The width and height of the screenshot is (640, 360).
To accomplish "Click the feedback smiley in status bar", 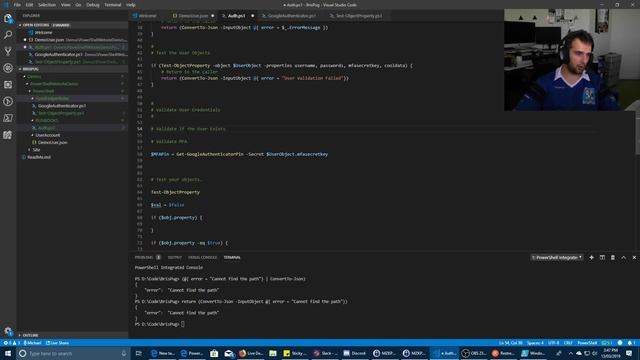I will [620, 343].
